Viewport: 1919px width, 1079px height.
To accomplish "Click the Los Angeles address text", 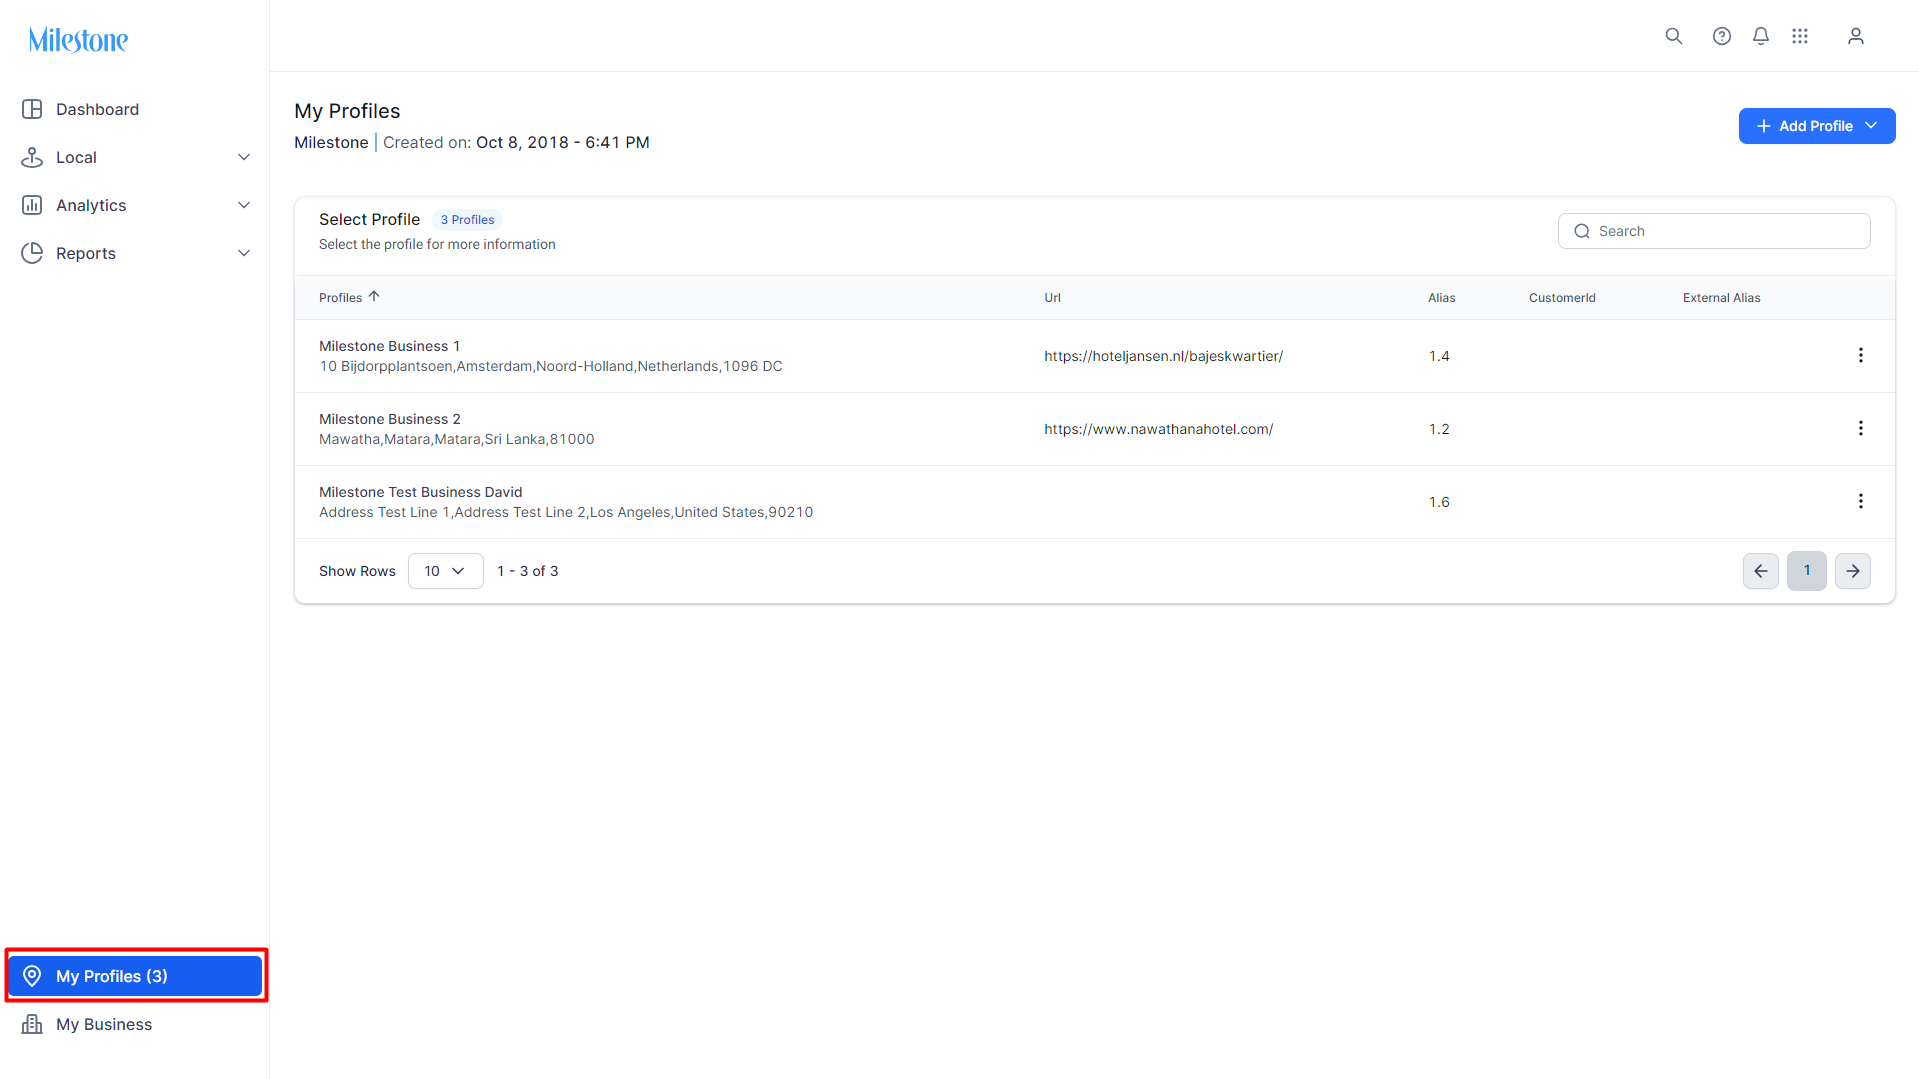I will 566,512.
